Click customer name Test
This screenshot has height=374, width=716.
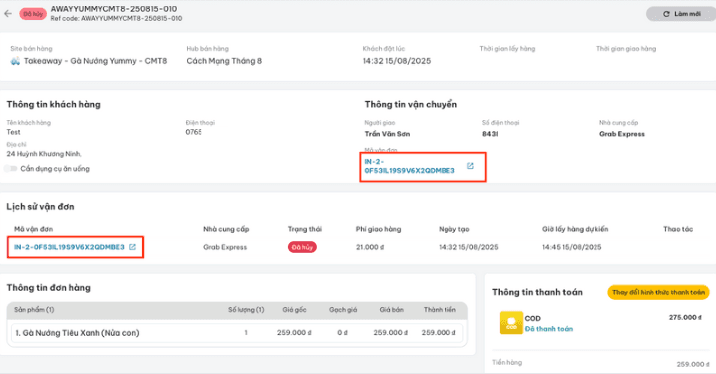(x=13, y=132)
